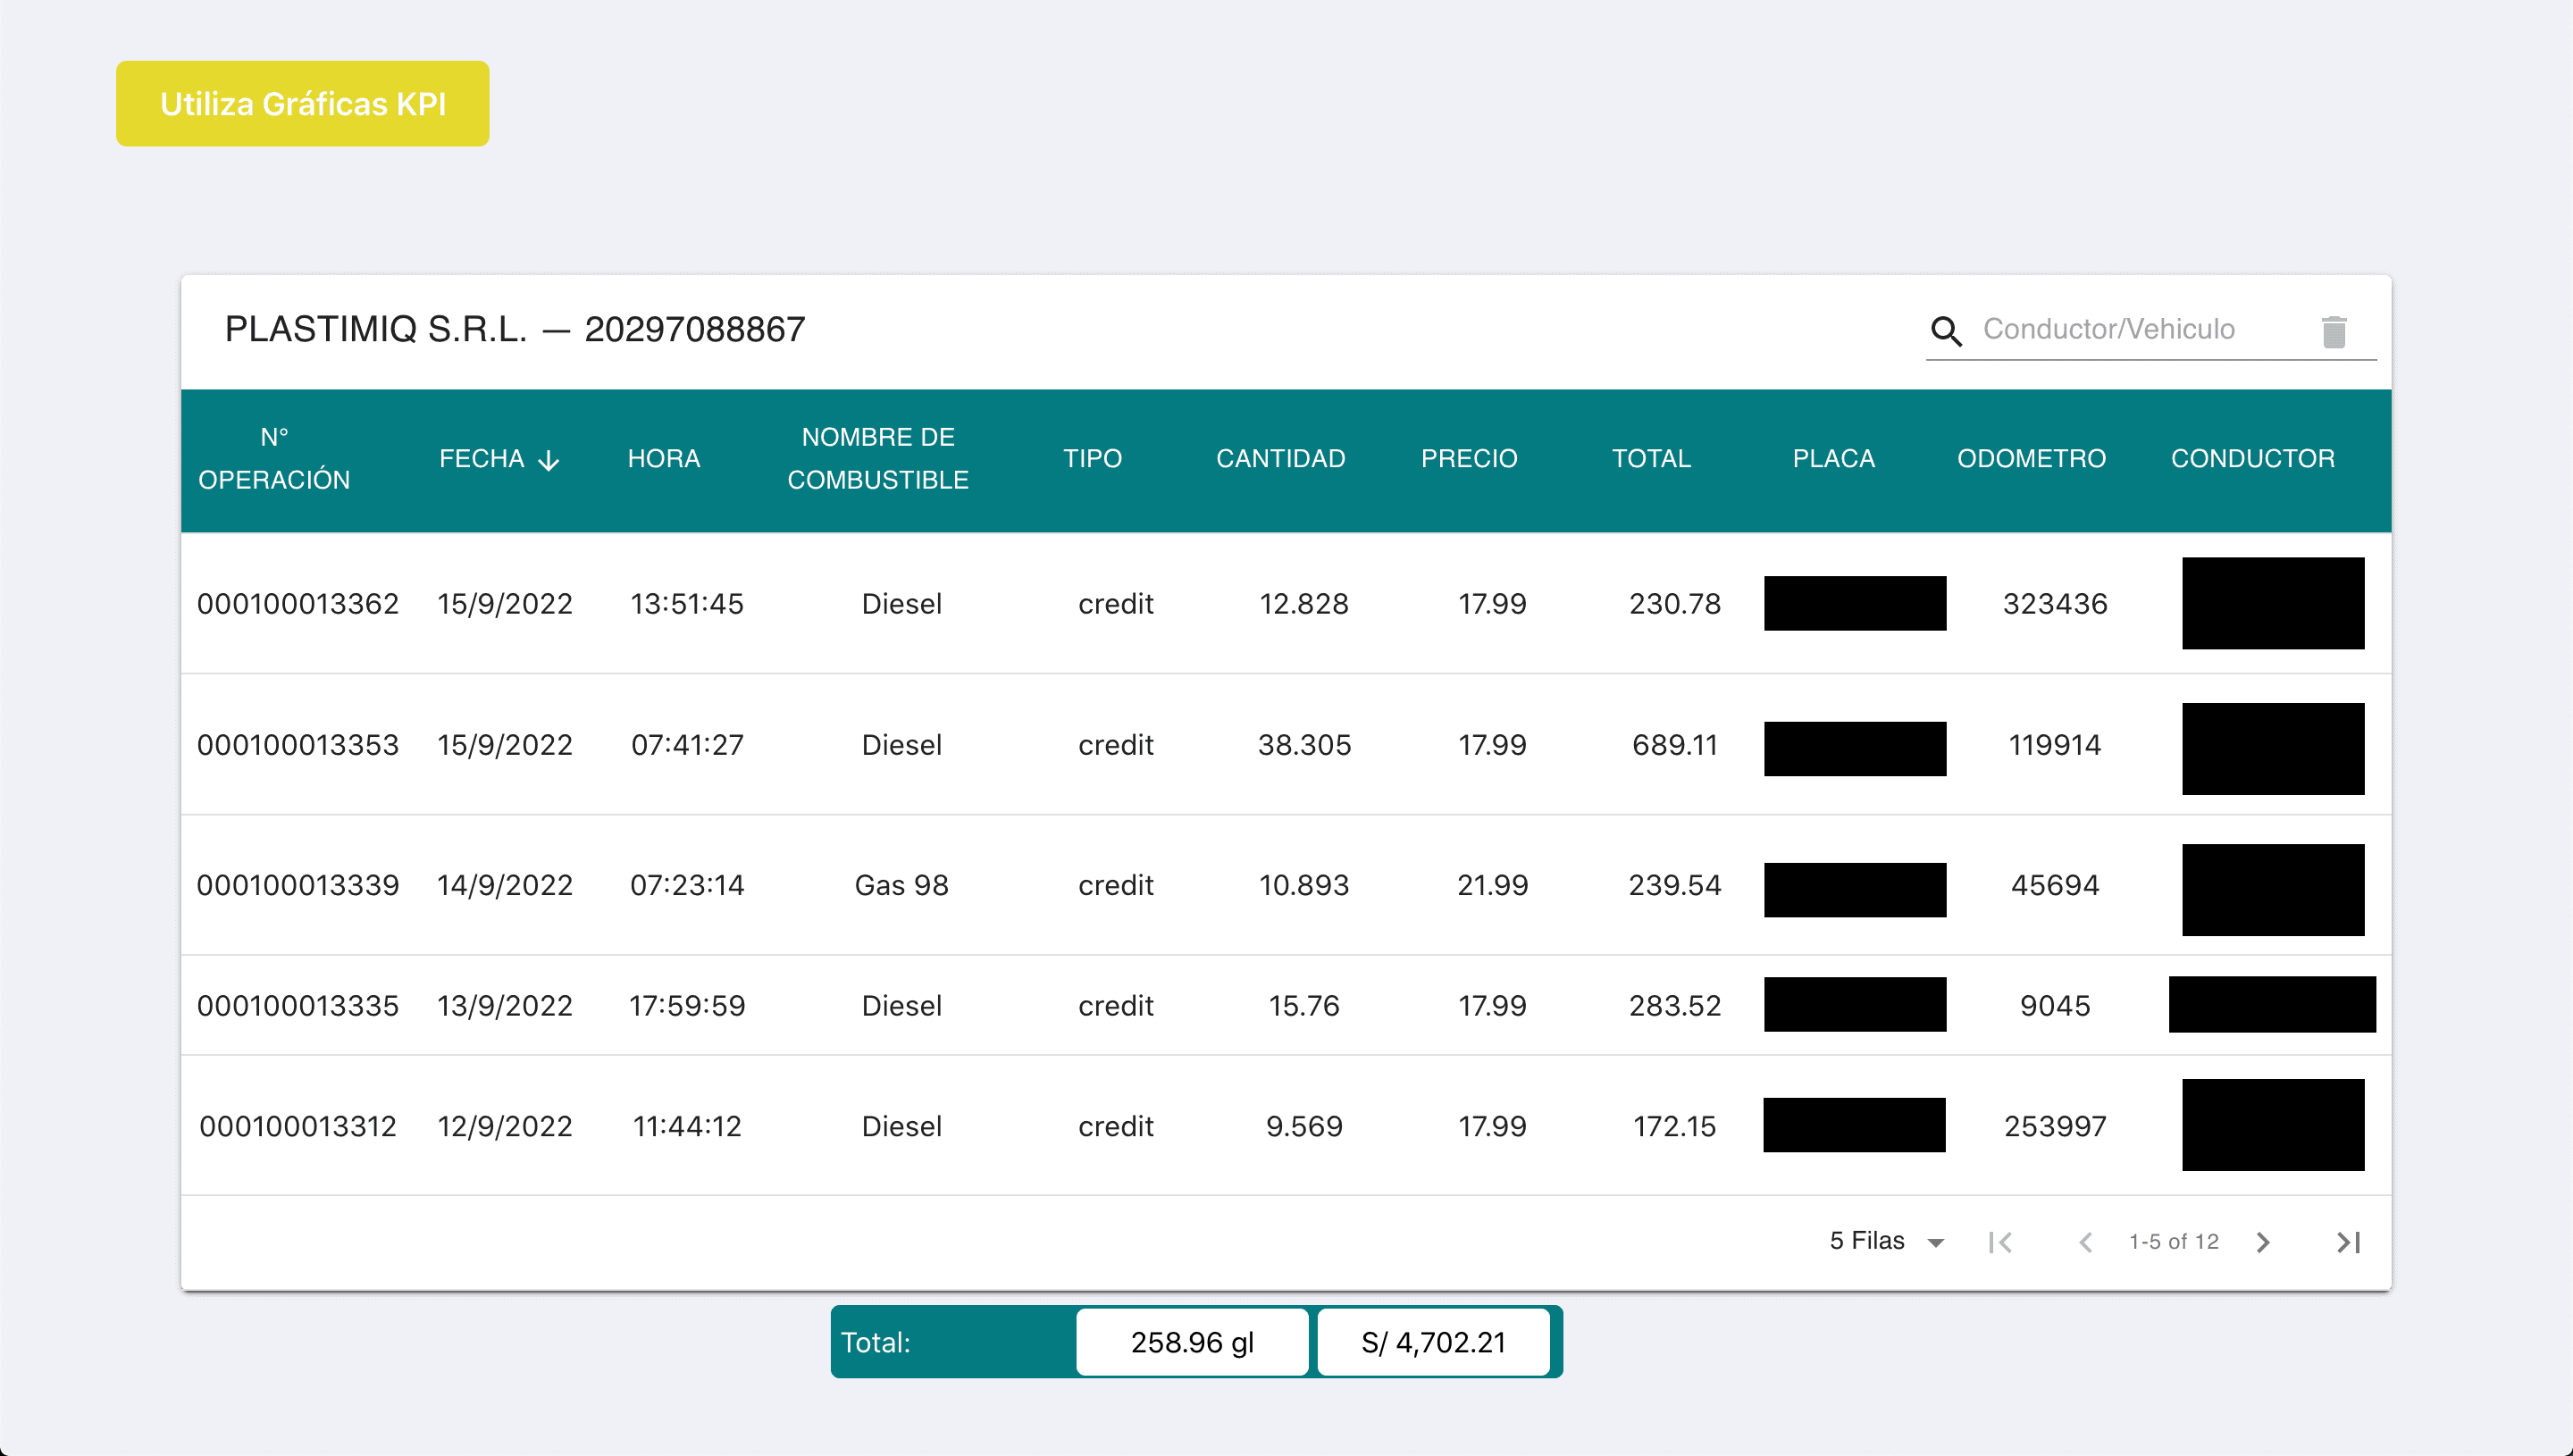Click time 17:59:59 cell
Screen dimensions: 2573x1456
click(x=687, y=1006)
